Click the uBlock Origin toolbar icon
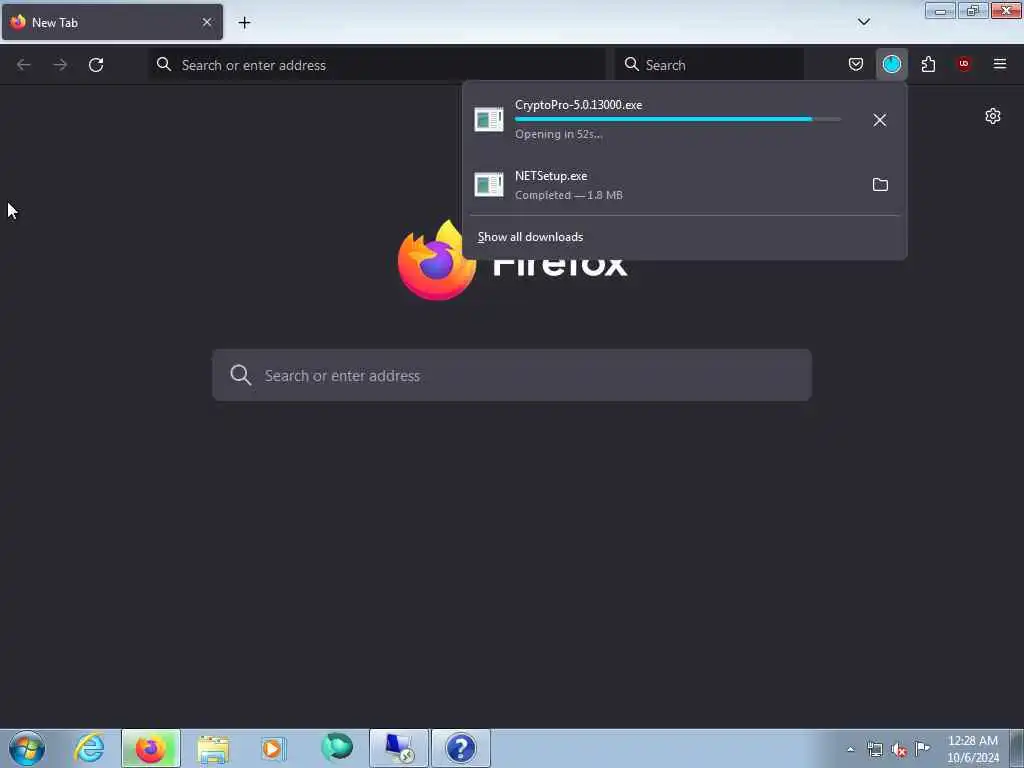Viewport: 1024px width, 768px height. point(964,64)
